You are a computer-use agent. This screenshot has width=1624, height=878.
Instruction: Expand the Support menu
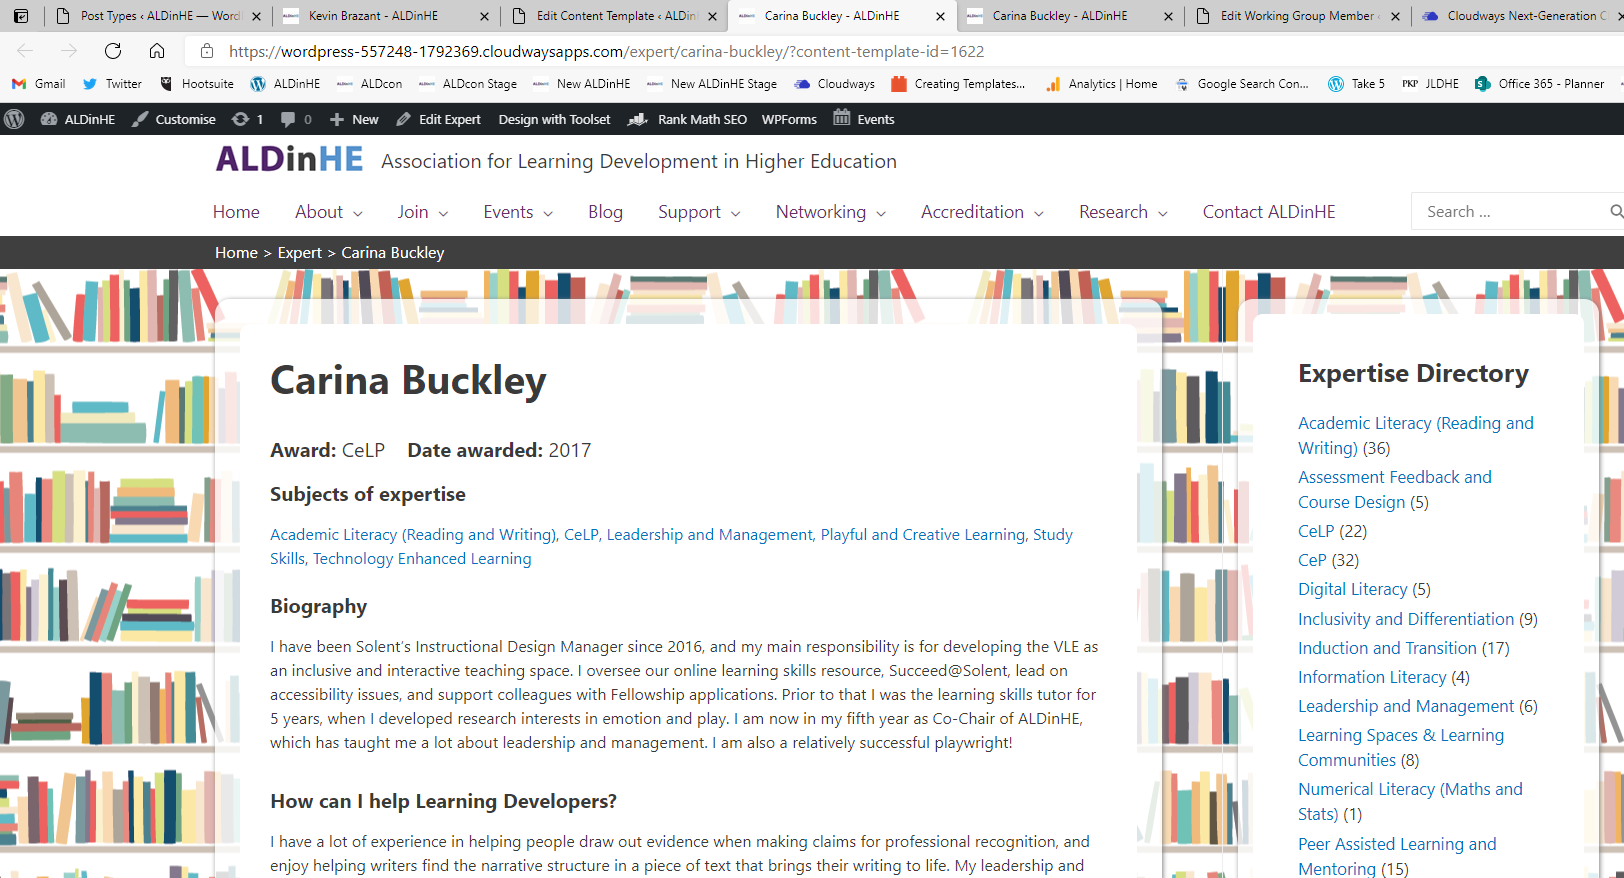coord(699,212)
